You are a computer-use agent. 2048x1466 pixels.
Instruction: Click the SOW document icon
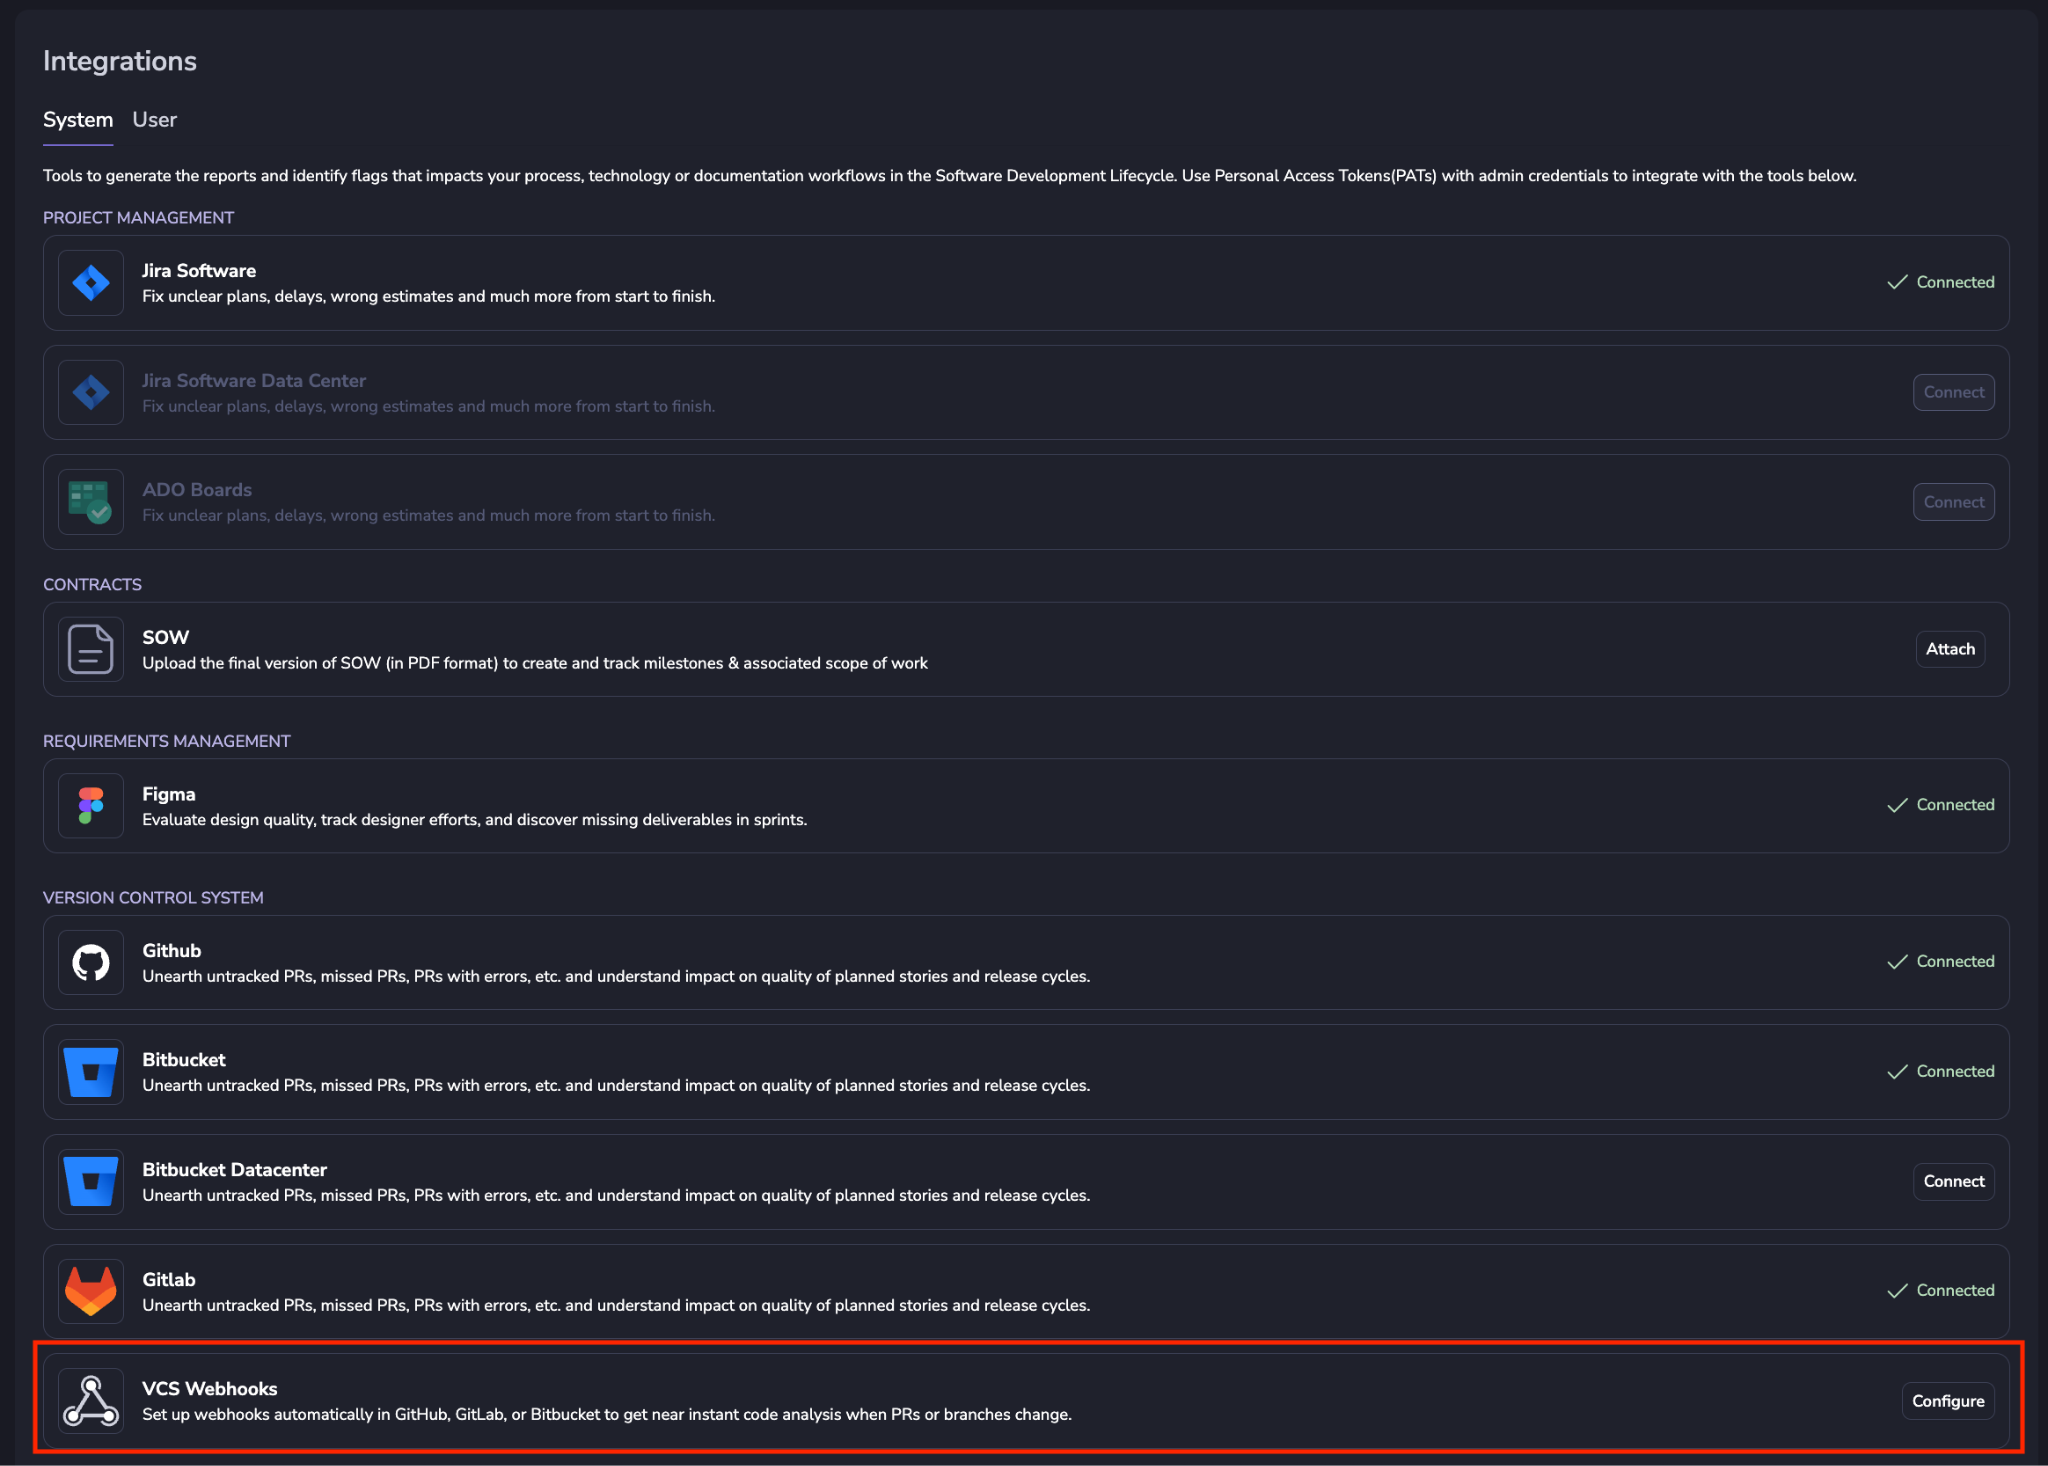91,650
